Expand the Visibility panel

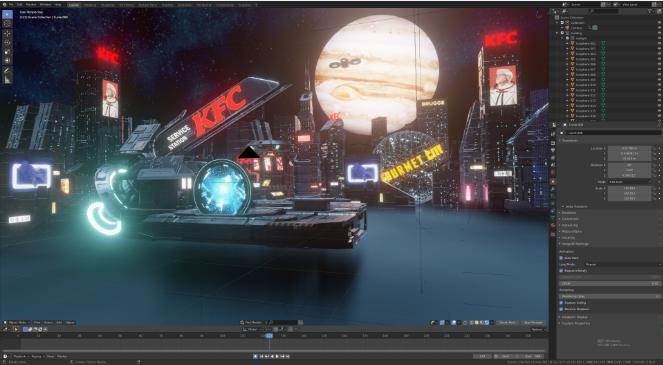coord(567,238)
